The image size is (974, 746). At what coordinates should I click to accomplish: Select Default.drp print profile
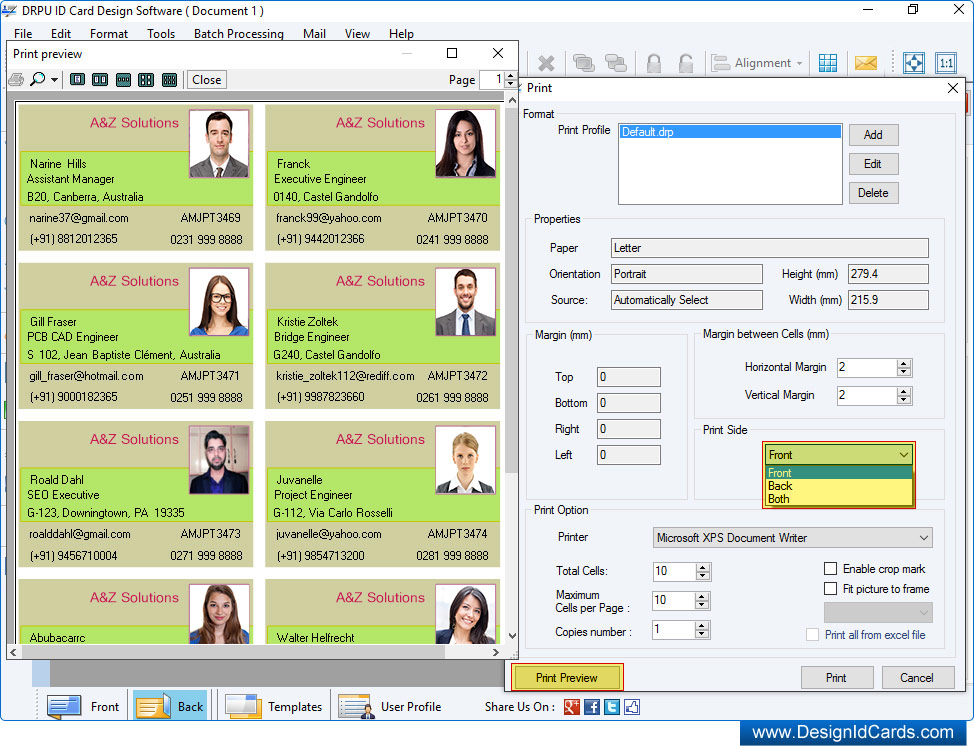point(730,132)
